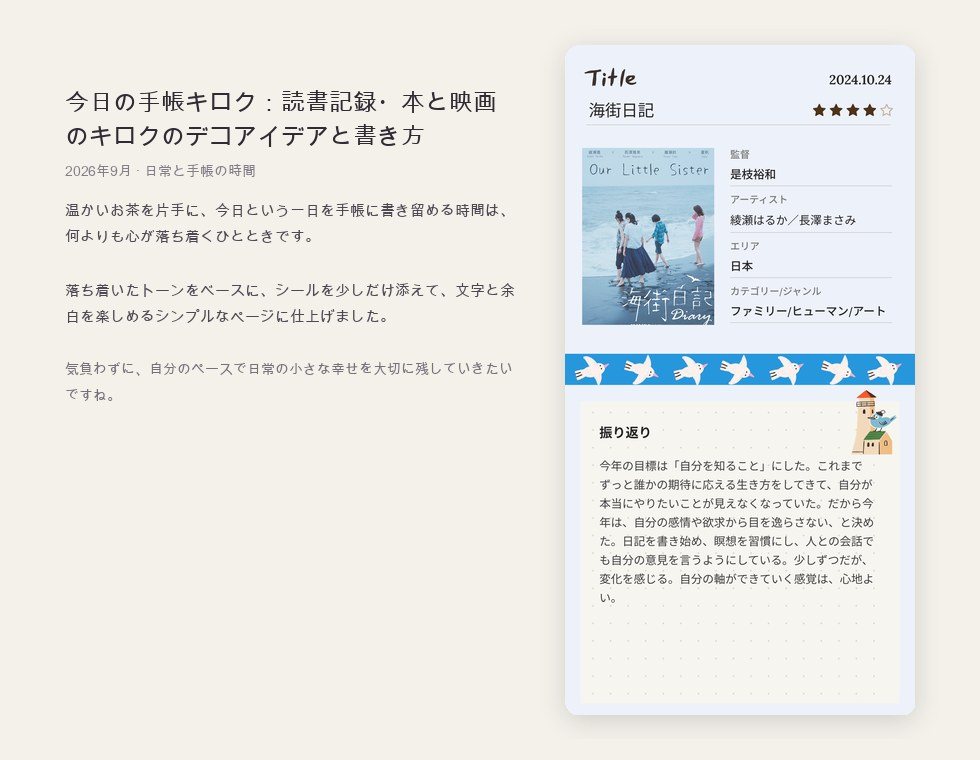Click the 日常と手帳の時間 category label
The image size is (980, 760).
coord(200,171)
